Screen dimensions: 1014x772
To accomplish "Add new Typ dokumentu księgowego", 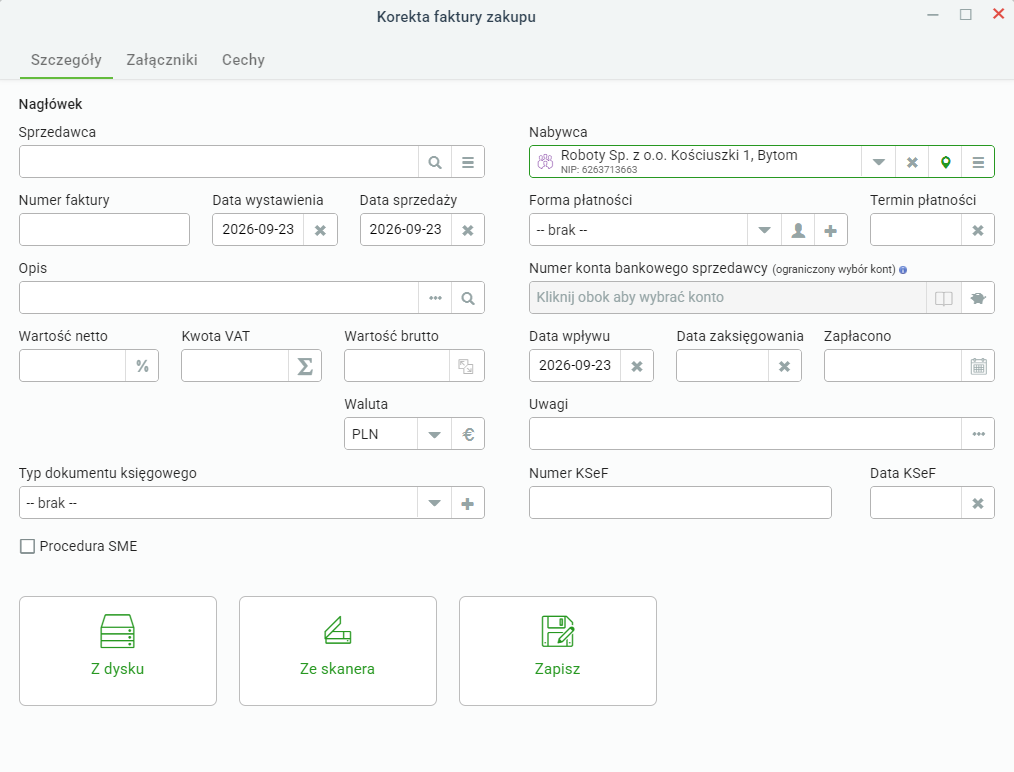I will click(468, 504).
